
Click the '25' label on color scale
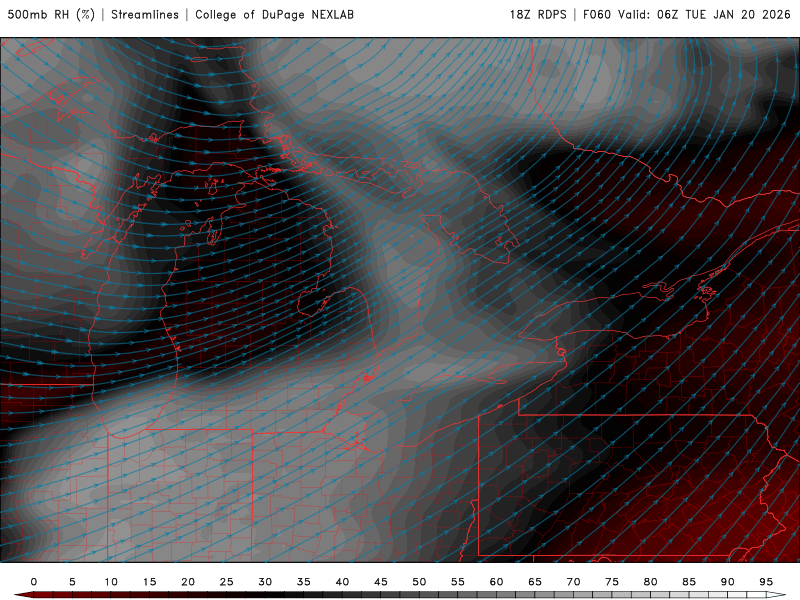pos(226,582)
